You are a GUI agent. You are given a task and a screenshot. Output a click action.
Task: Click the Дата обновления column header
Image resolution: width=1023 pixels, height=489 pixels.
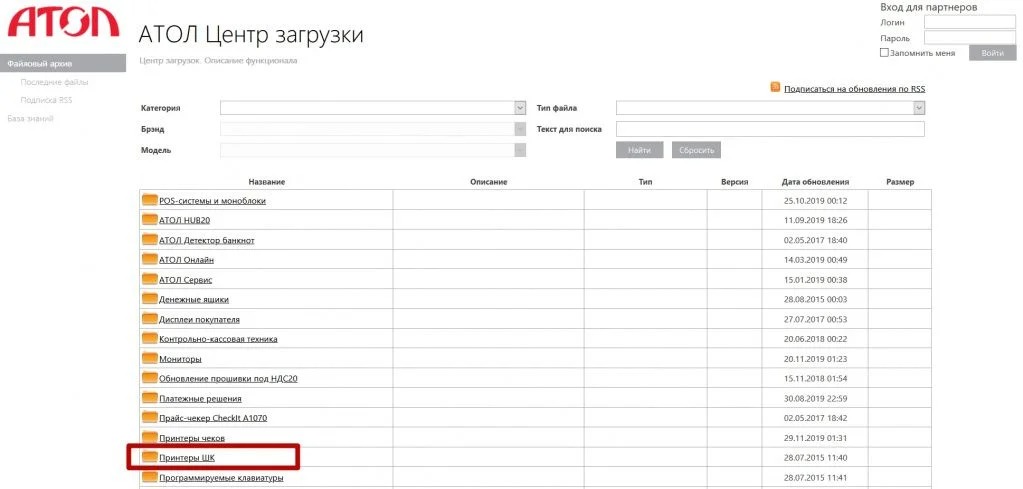[816, 182]
